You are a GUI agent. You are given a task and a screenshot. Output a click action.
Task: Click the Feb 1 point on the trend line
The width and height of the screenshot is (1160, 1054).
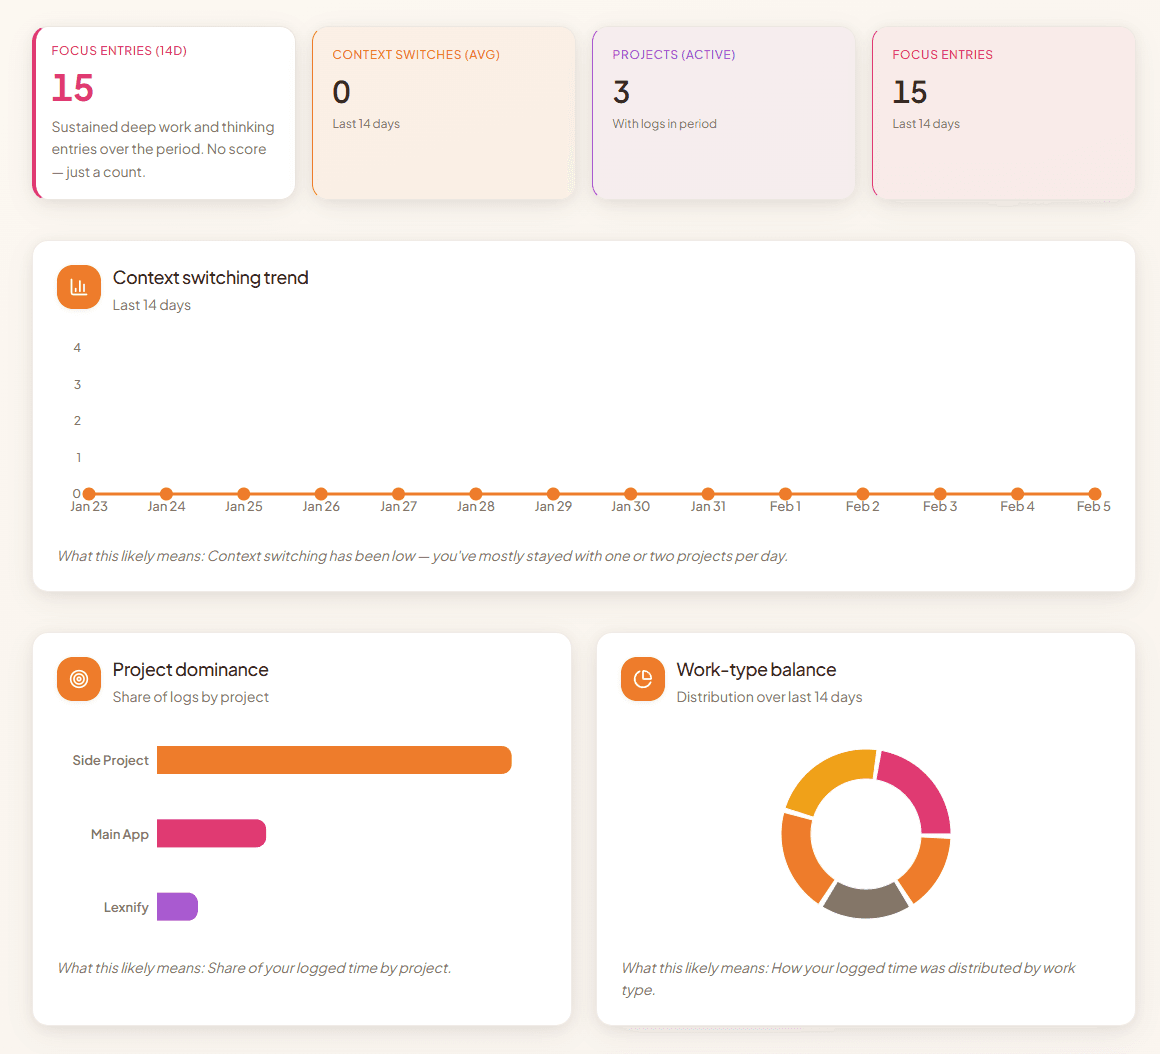785,492
